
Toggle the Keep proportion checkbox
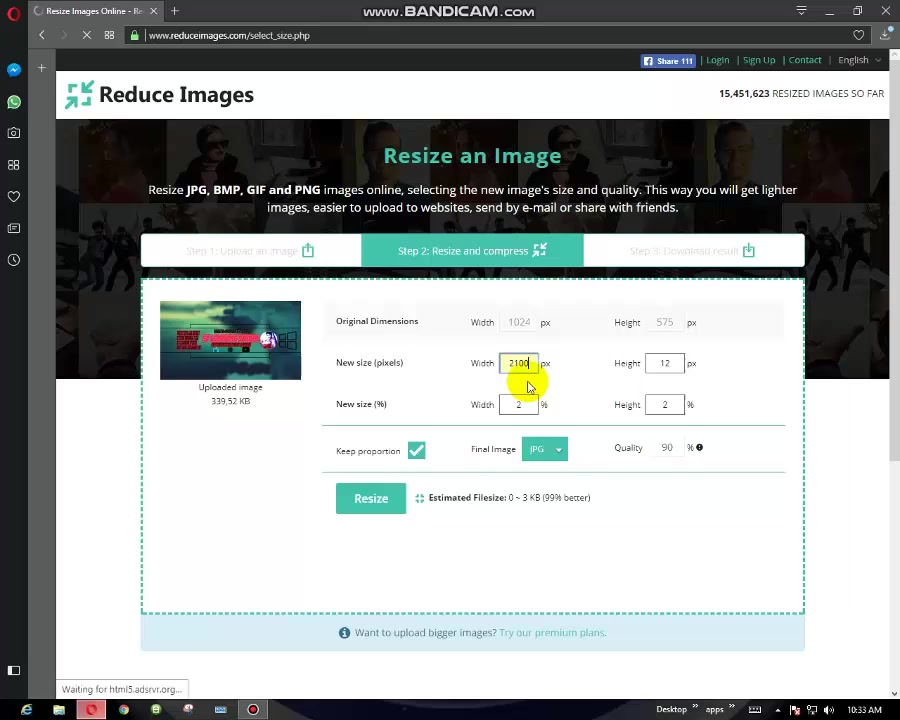[417, 450]
